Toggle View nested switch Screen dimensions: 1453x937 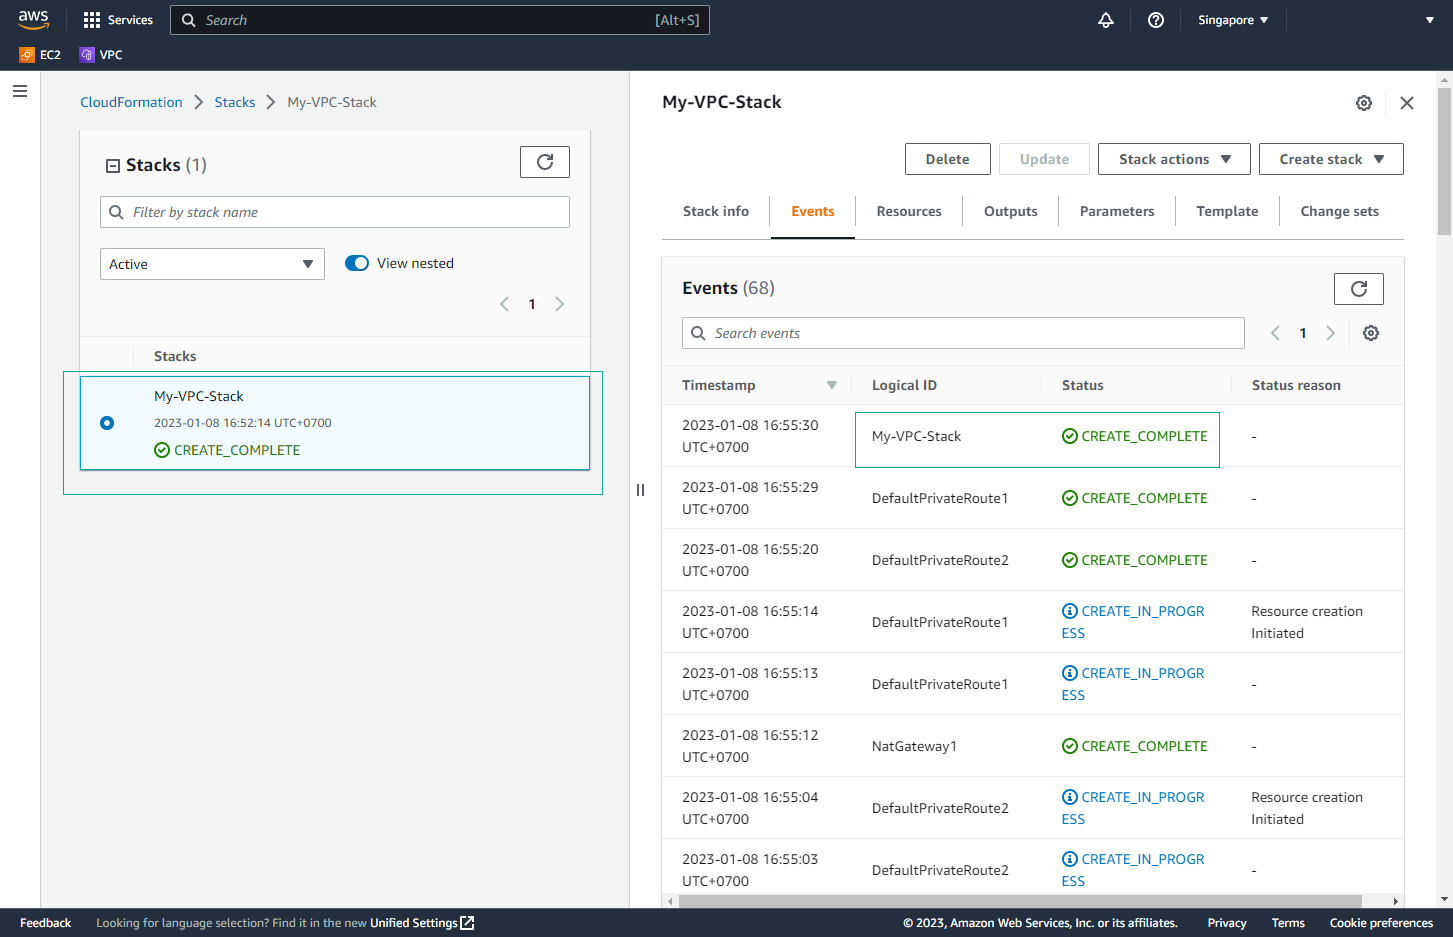click(x=357, y=263)
